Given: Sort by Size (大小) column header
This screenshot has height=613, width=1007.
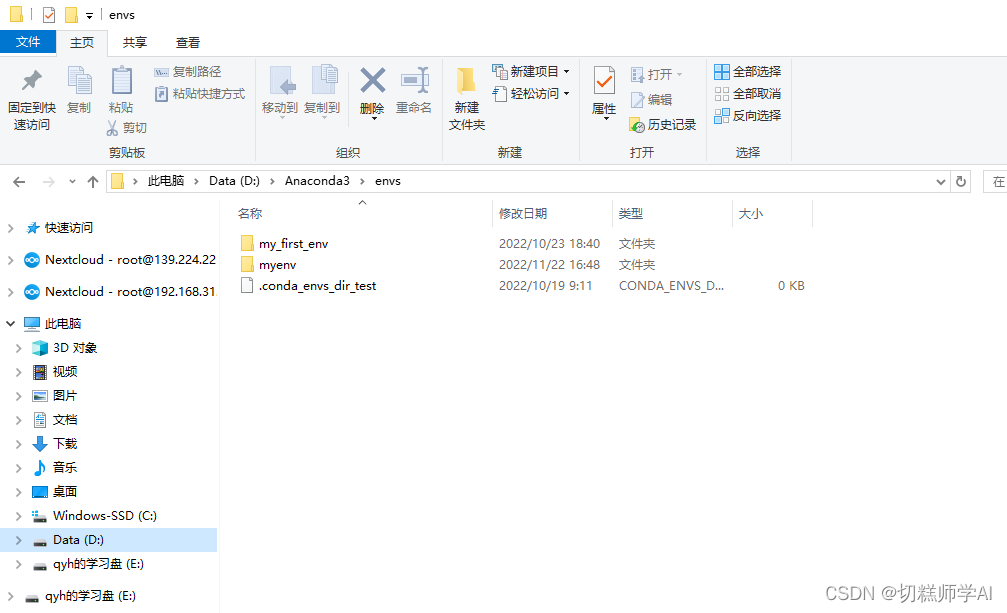Looking at the screenshot, I should click(751, 214).
